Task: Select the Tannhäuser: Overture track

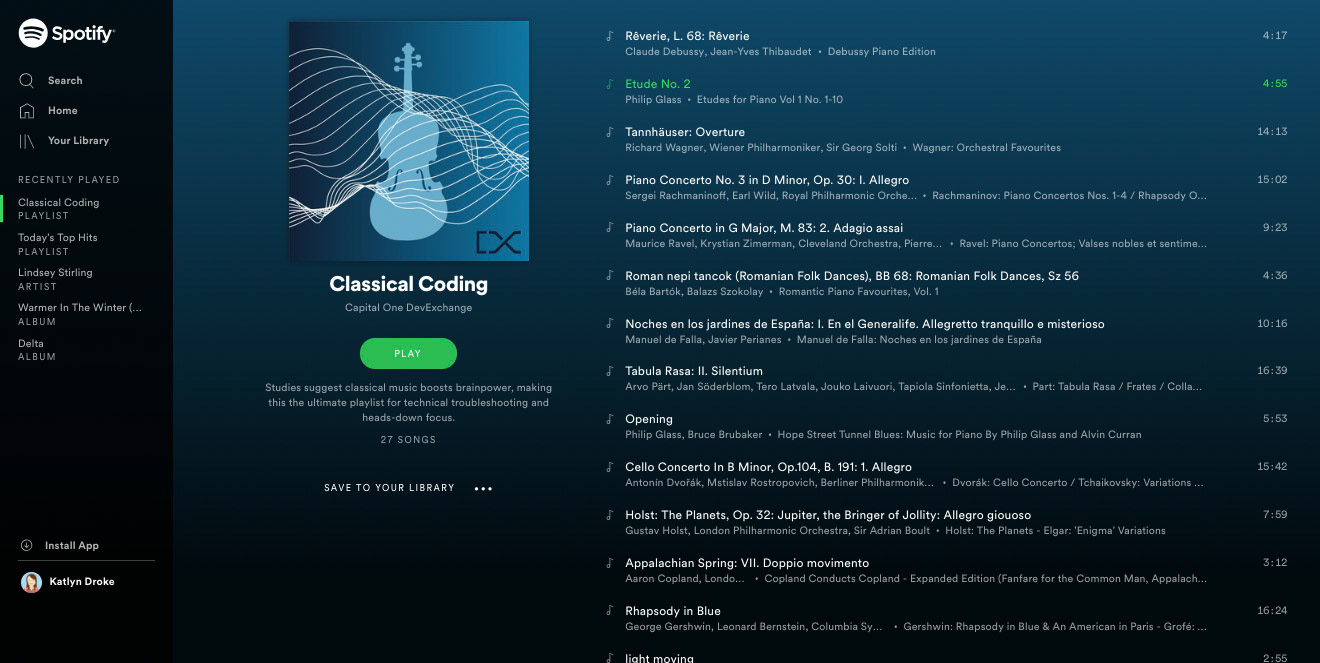Action: click(x=945, y=139)
